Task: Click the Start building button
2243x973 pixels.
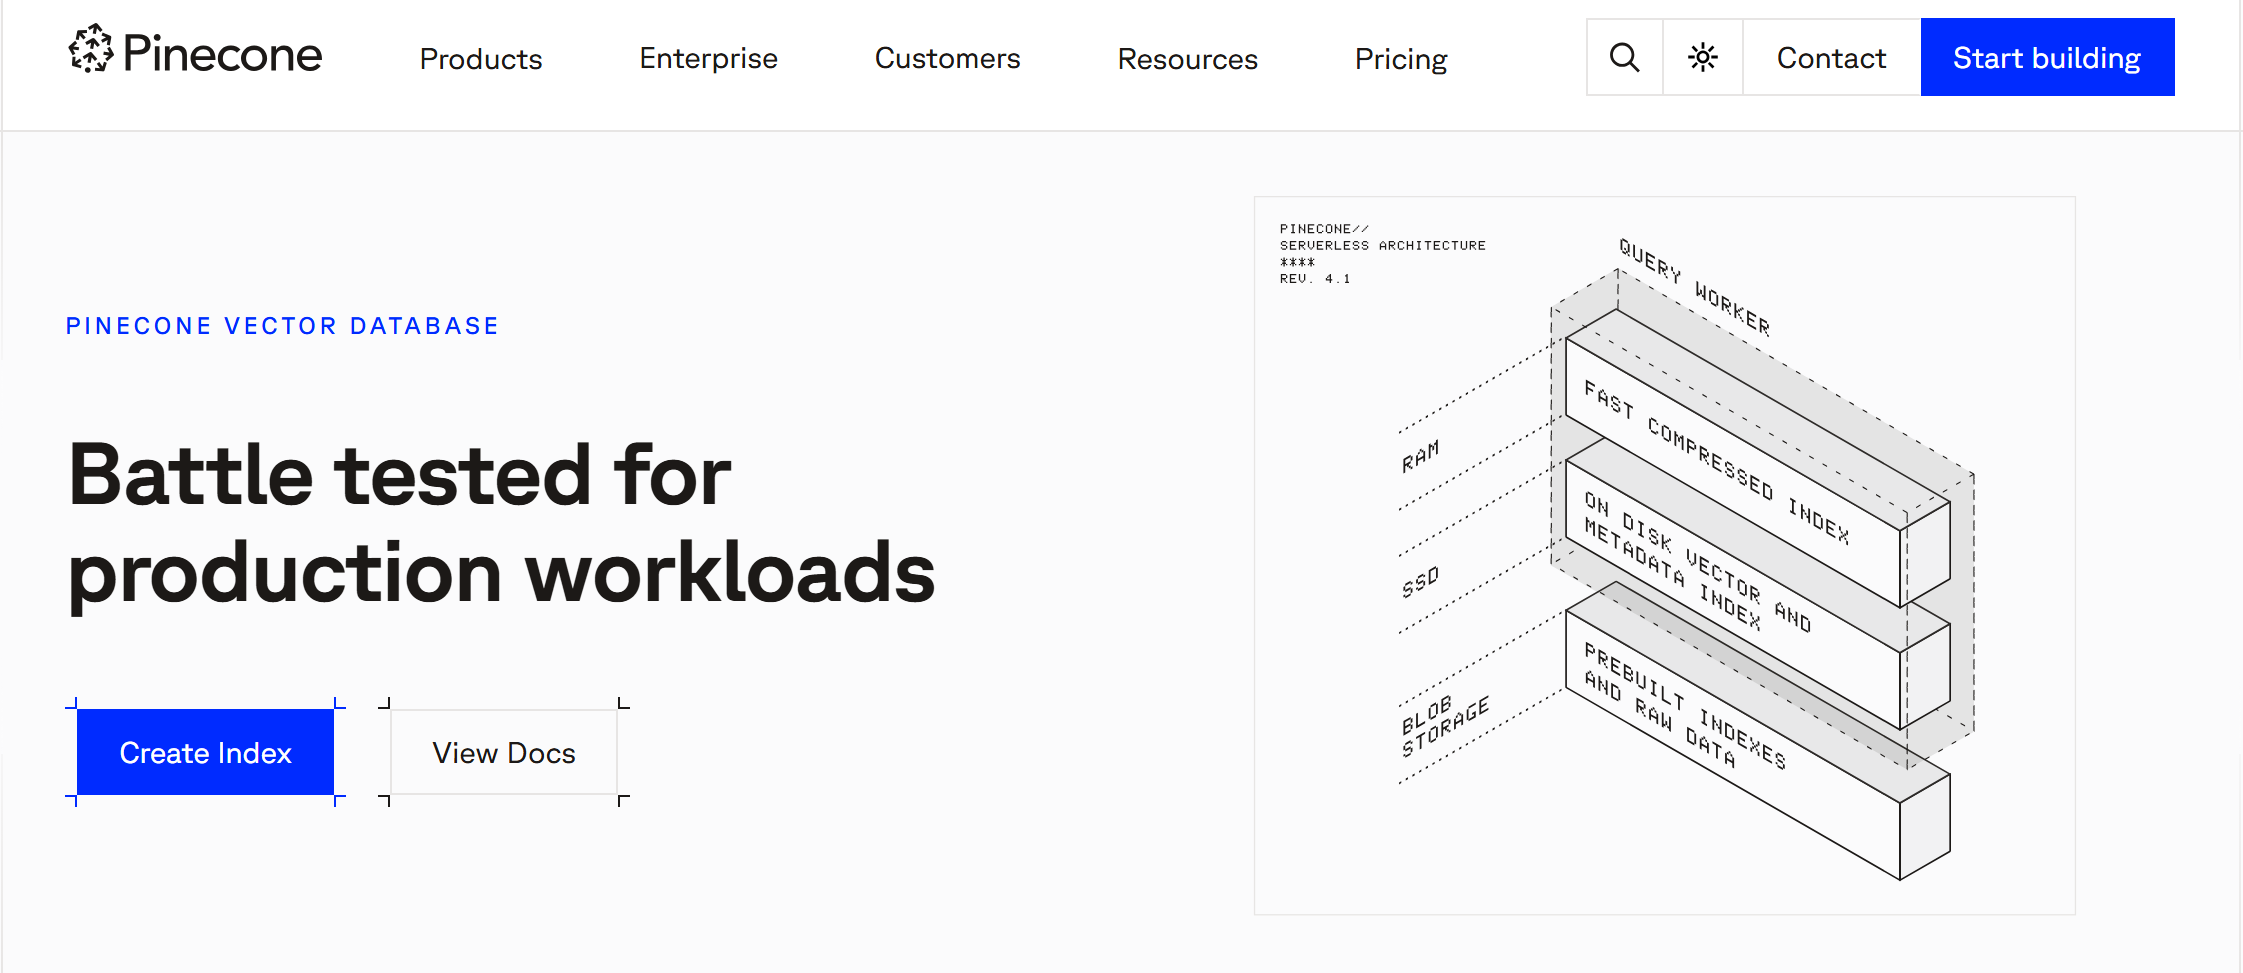Action: [2047, 57]
